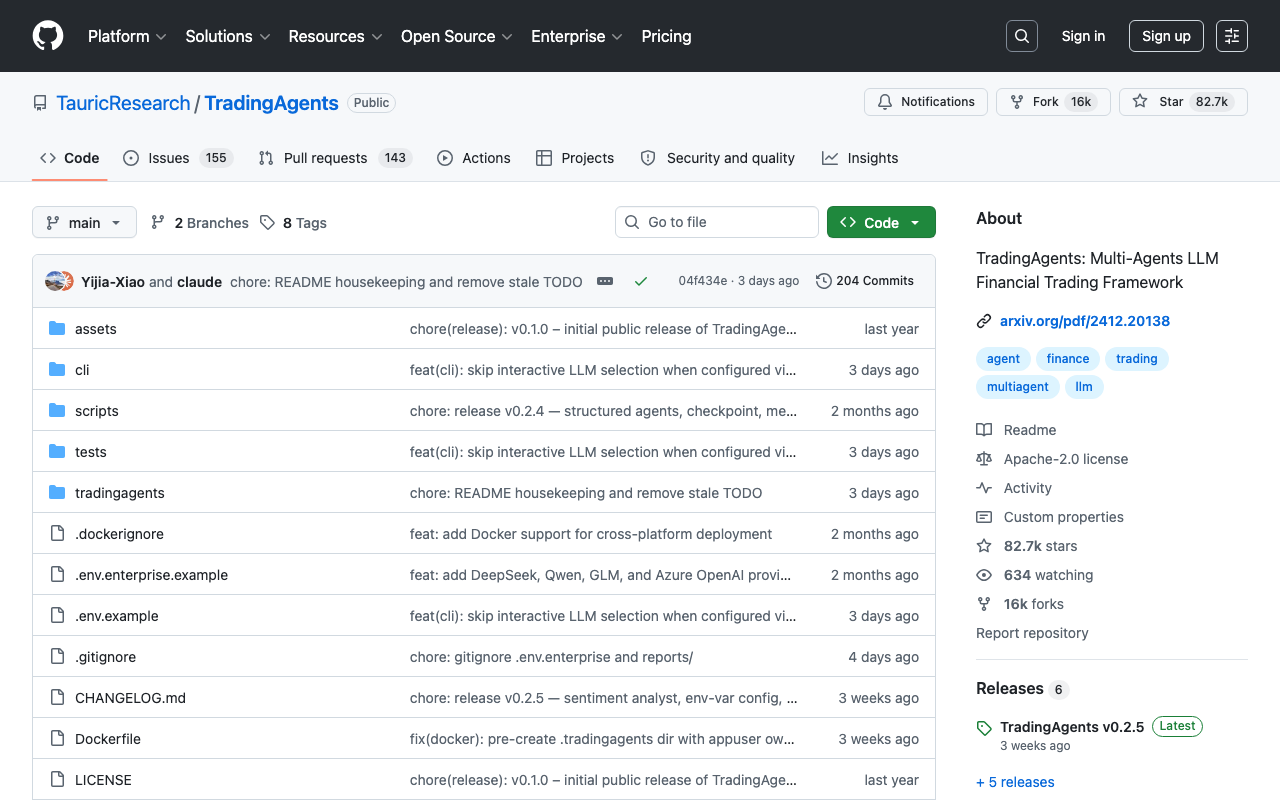Click the Dockerfile file icon

[x=57, y=739]
